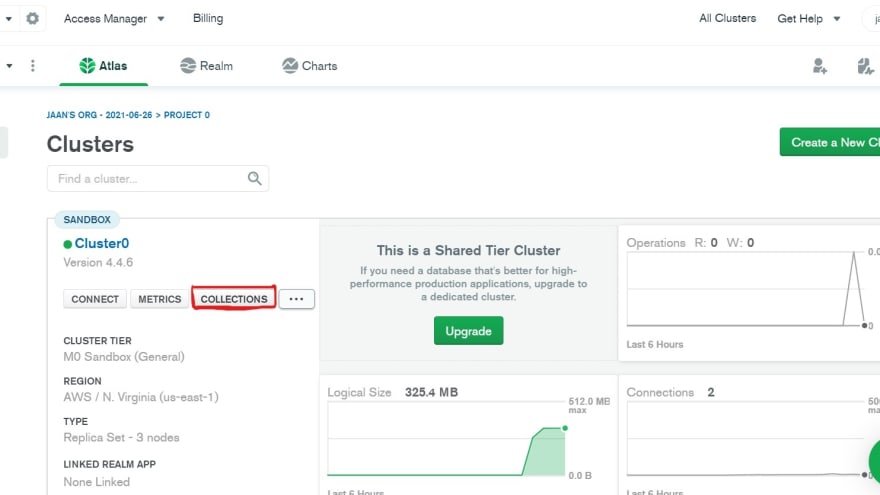The image size is (880, 495).
Task: Click the METRICS button
Action: click(159, 299)
